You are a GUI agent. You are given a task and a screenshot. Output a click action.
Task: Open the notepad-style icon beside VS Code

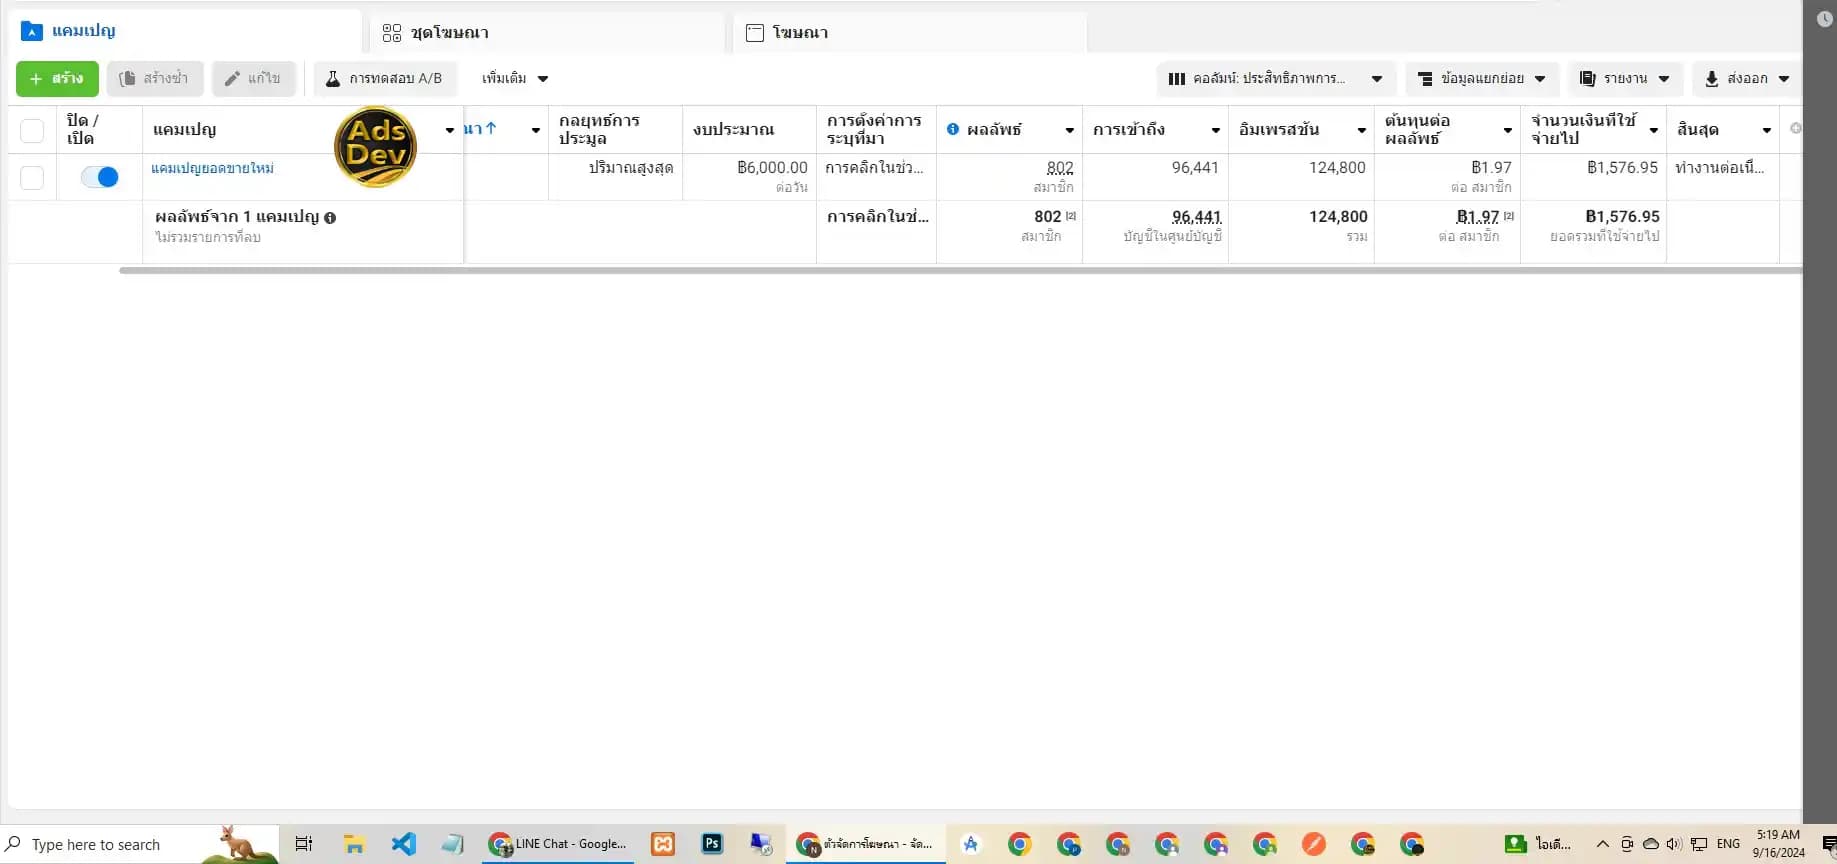(x=453, y=845)
